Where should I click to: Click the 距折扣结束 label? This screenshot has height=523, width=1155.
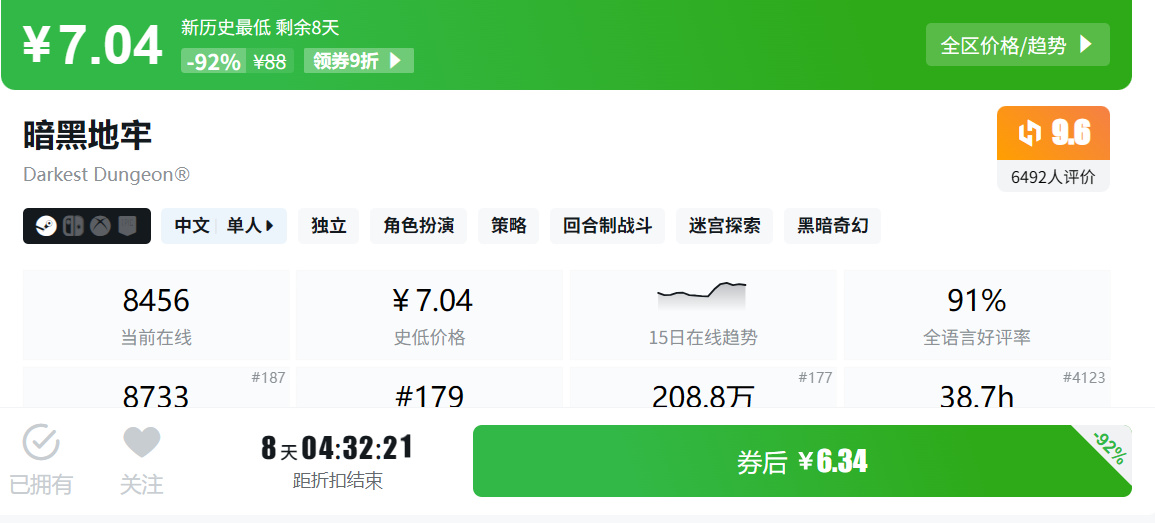(x=337, y=482)
